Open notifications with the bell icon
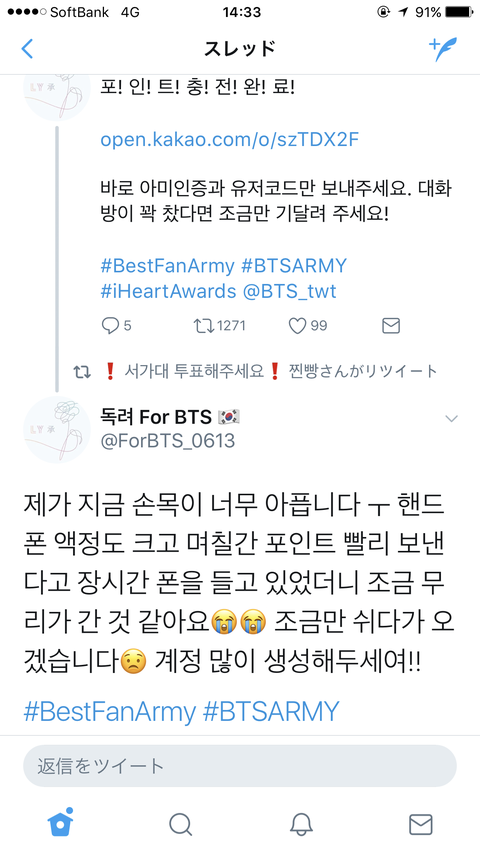Image resolution: width=480 pixels, height=853 pixels. pos(301,824)
